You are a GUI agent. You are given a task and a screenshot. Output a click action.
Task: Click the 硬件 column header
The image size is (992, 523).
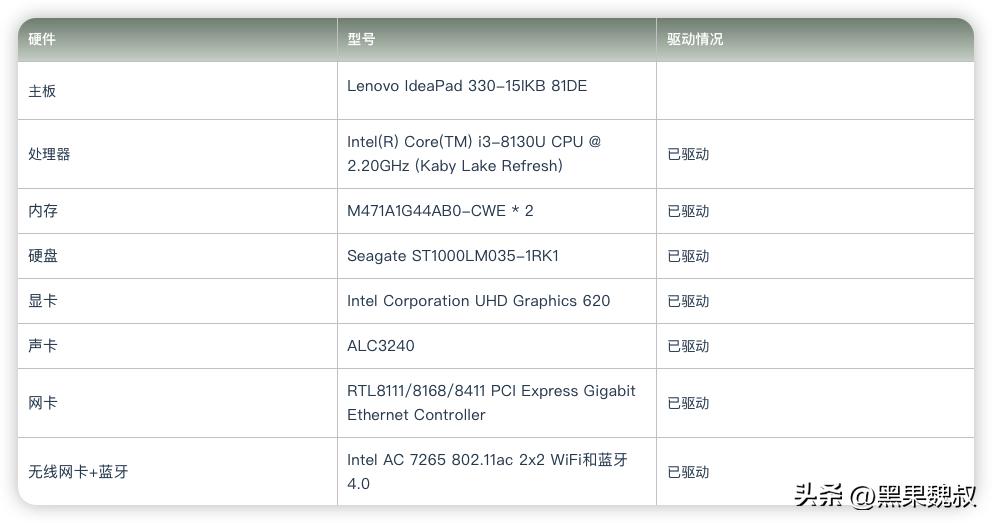tap(42, 39)
